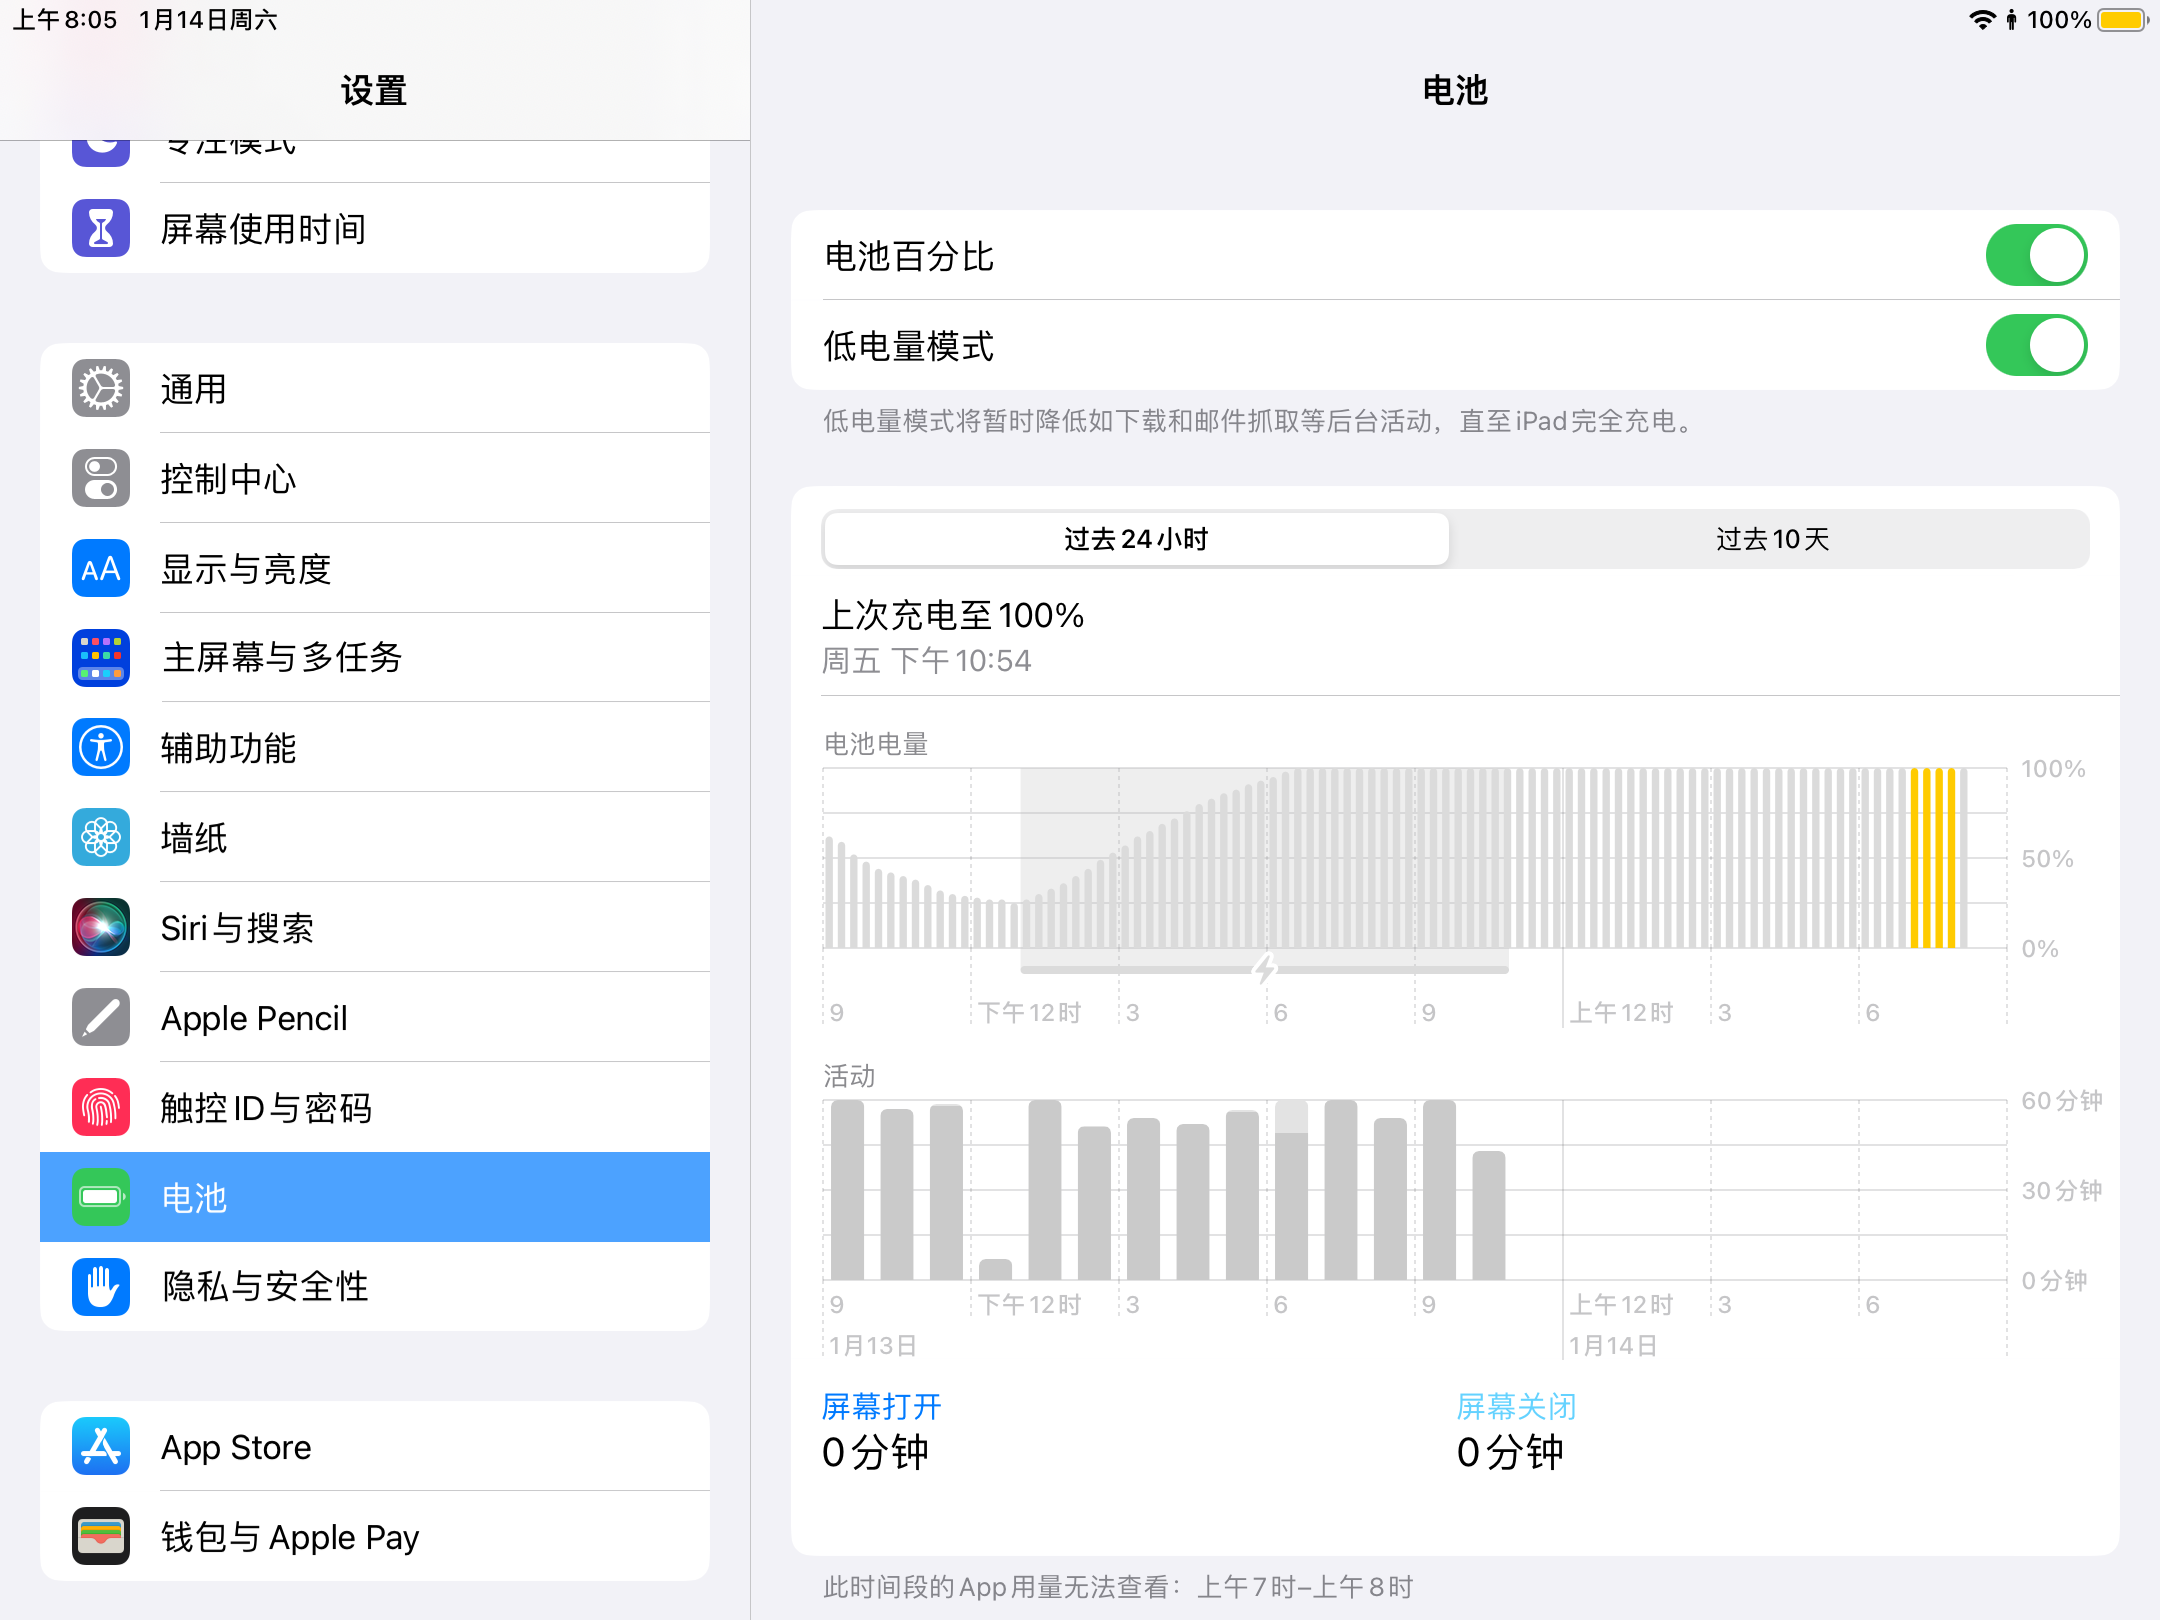
Task: Switch to the 过去10天 tab
Action: click(x=1771, y=539)
